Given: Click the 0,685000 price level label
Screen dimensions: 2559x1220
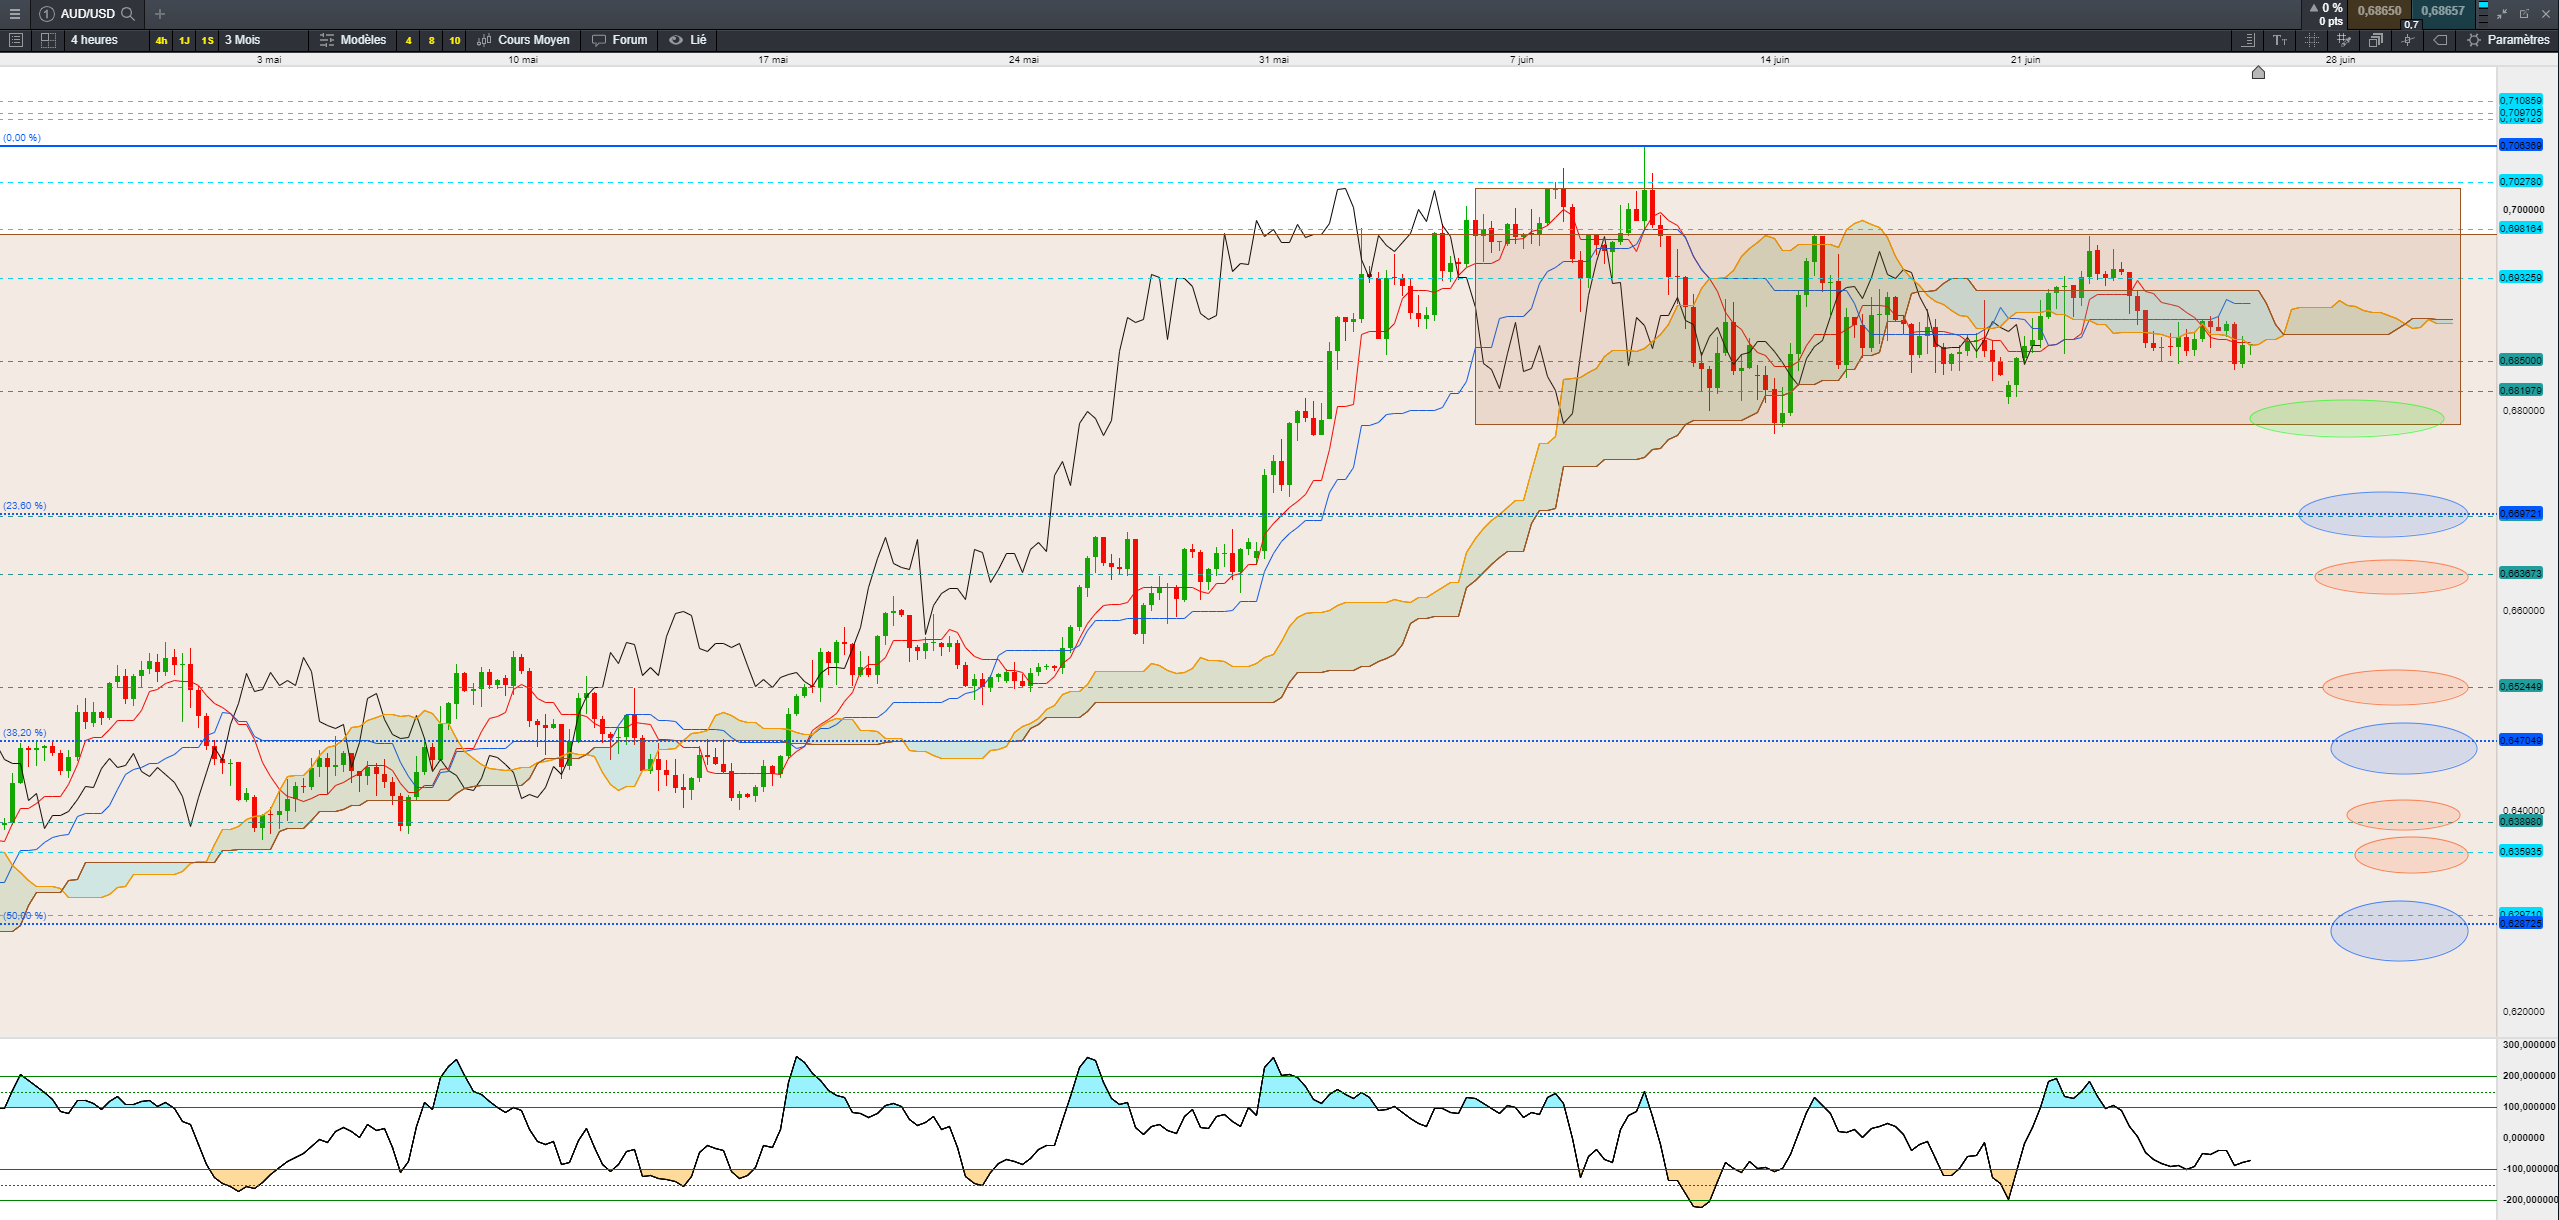Looking at the screenshot, I should click(2520, 361).
